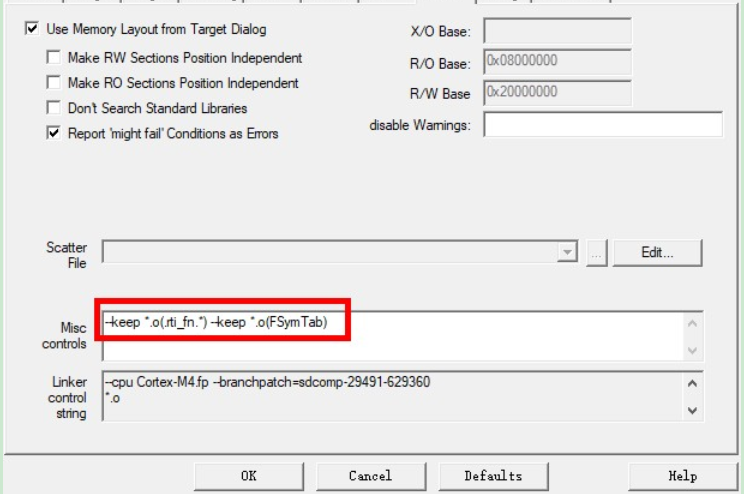This screenshot has height=494, width=744.
Task: Open the Scatter File dropdown arrow
Action: tap(567, 252)
